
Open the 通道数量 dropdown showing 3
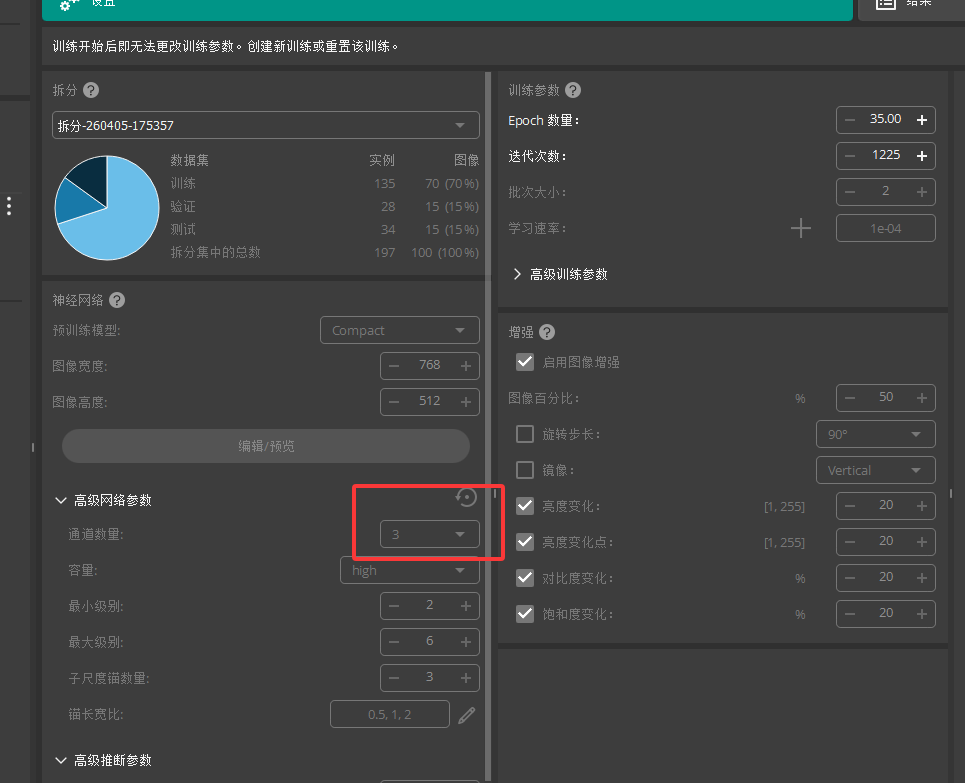pyautogui.click(x=429, y=535)
